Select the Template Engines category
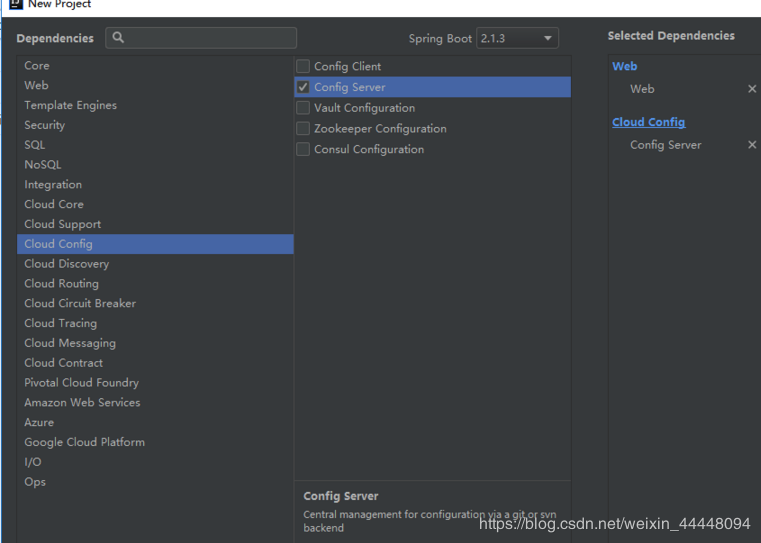The image size is (761, 543). (155, 105)
